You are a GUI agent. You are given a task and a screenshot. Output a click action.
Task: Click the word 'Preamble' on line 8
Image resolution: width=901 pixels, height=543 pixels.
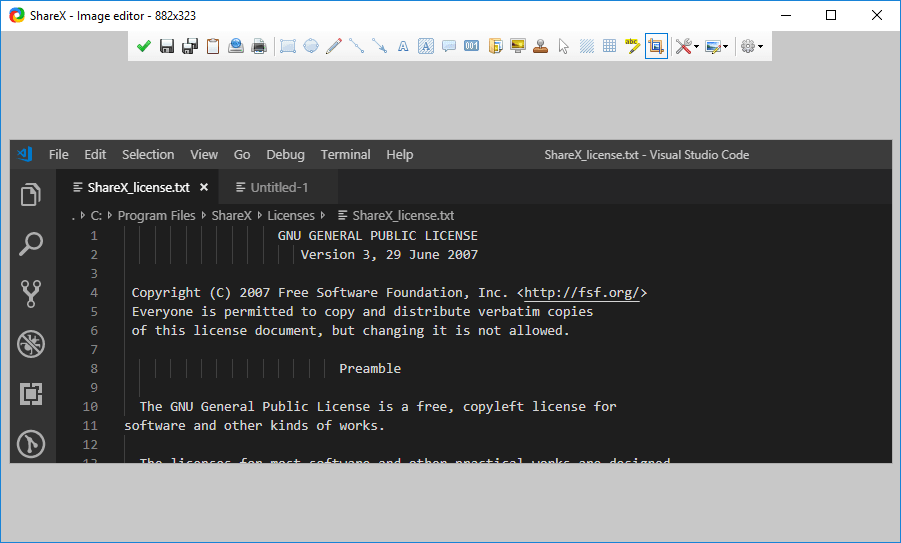tap(370, 369)
